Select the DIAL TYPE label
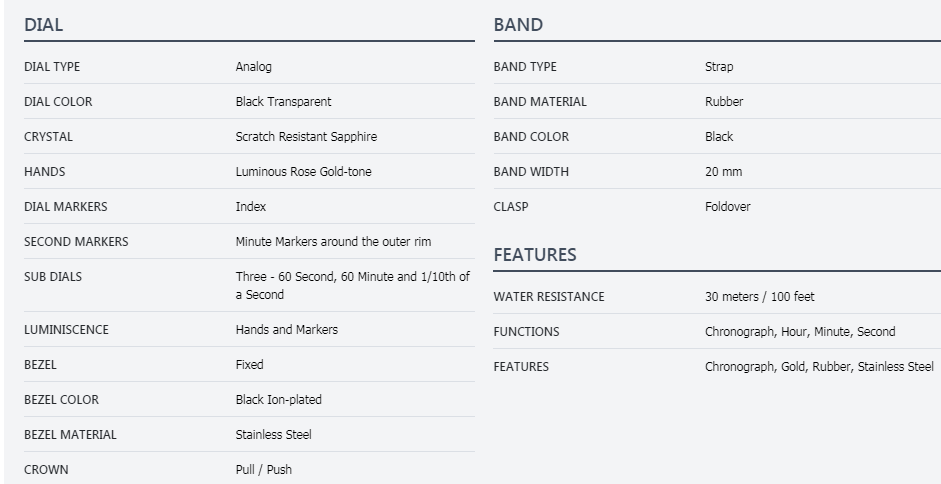Viewport: 941px width, 484px height. coord(52,67)
